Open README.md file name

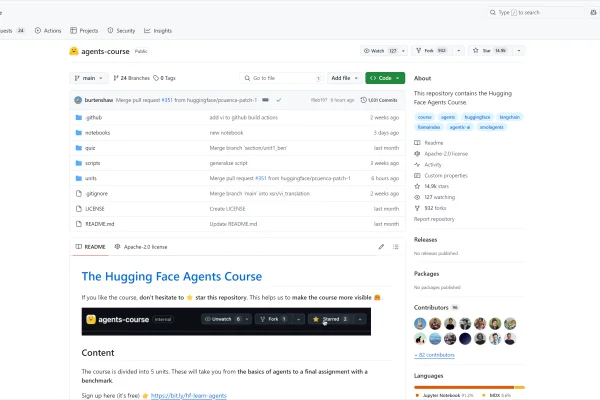click(99, 224)
